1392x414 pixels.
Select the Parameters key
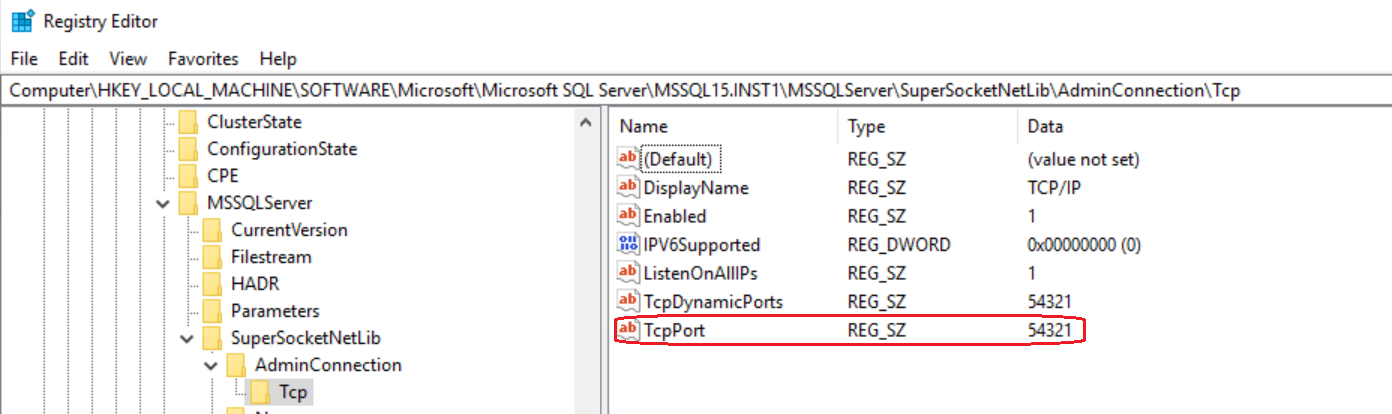(x=275, y=311)
